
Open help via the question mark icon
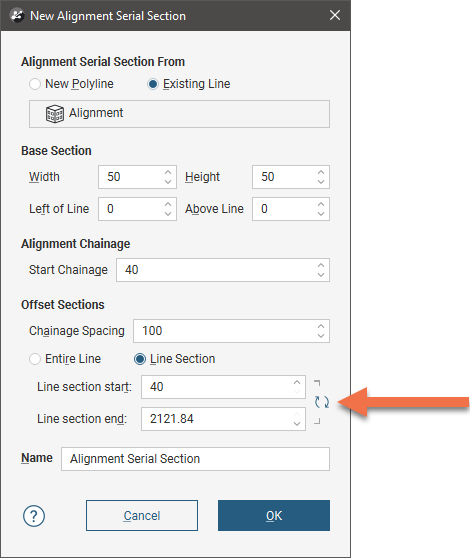(x=34, y=516)
